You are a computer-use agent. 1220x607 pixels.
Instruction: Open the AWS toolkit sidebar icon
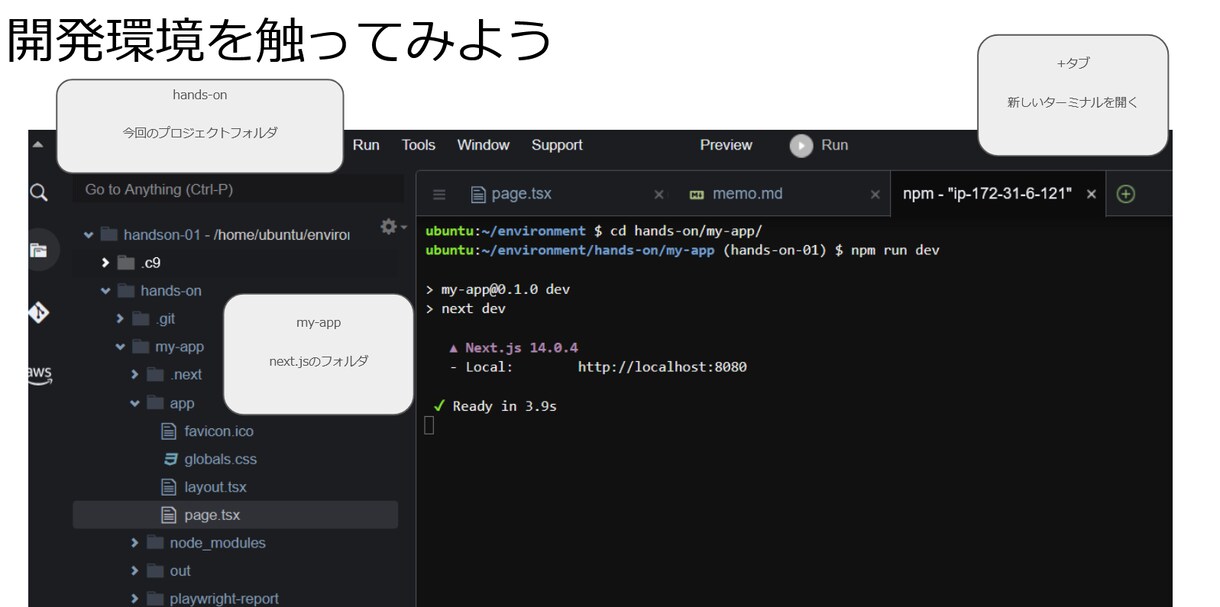[x=39, y=375]
